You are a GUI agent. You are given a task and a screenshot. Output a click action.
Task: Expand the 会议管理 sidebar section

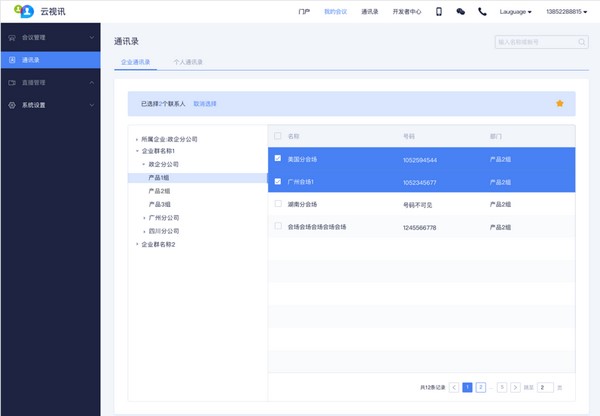[x=50, y=37]
